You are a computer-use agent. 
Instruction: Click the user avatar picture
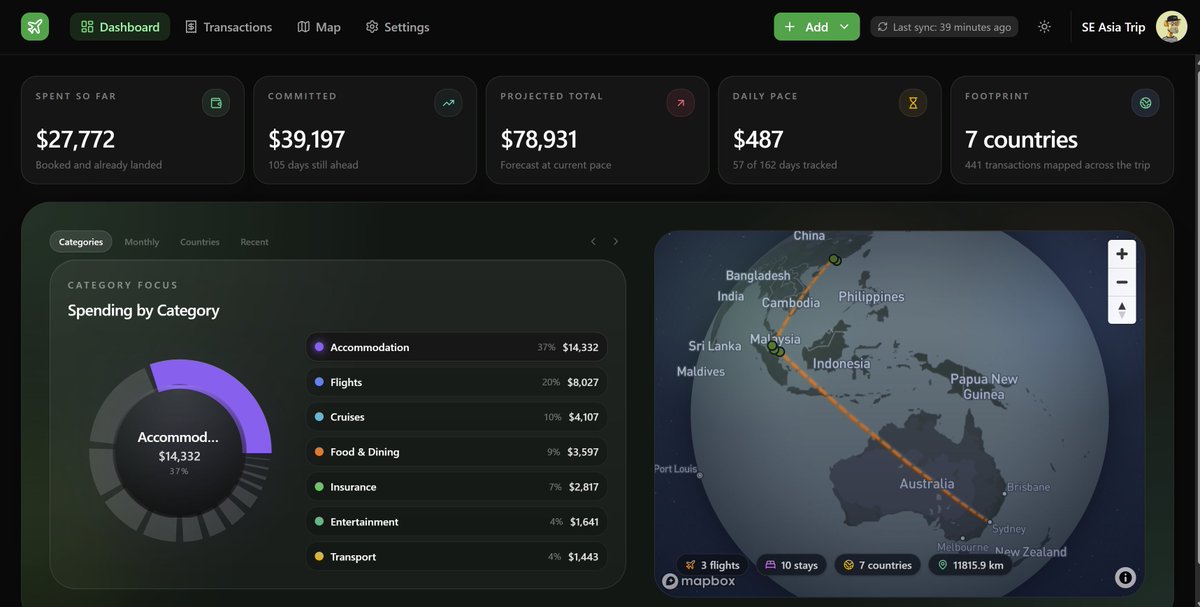[1171, 27]
